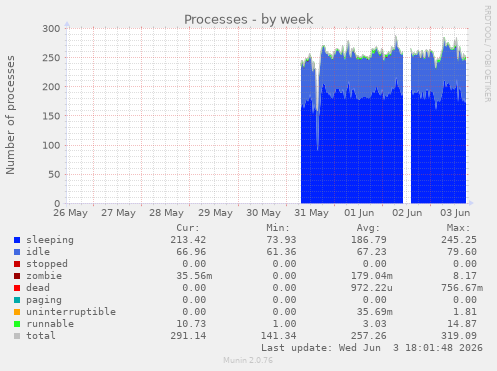Click runnable current value 10.73
This screenshot has width=497, height=371.
click(x=191, y=324)
